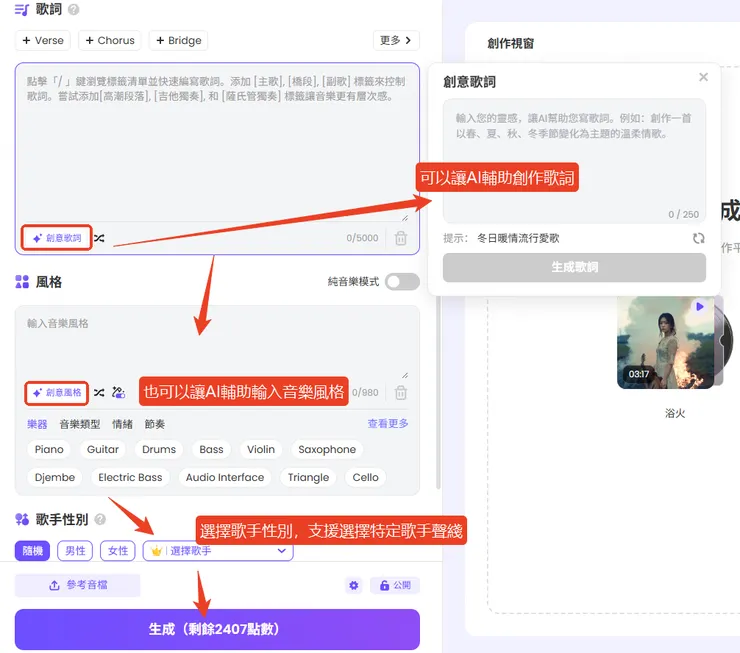Add a Chorus tag
The height and width of the screenshot is (653, 740).
click(110, 41)
